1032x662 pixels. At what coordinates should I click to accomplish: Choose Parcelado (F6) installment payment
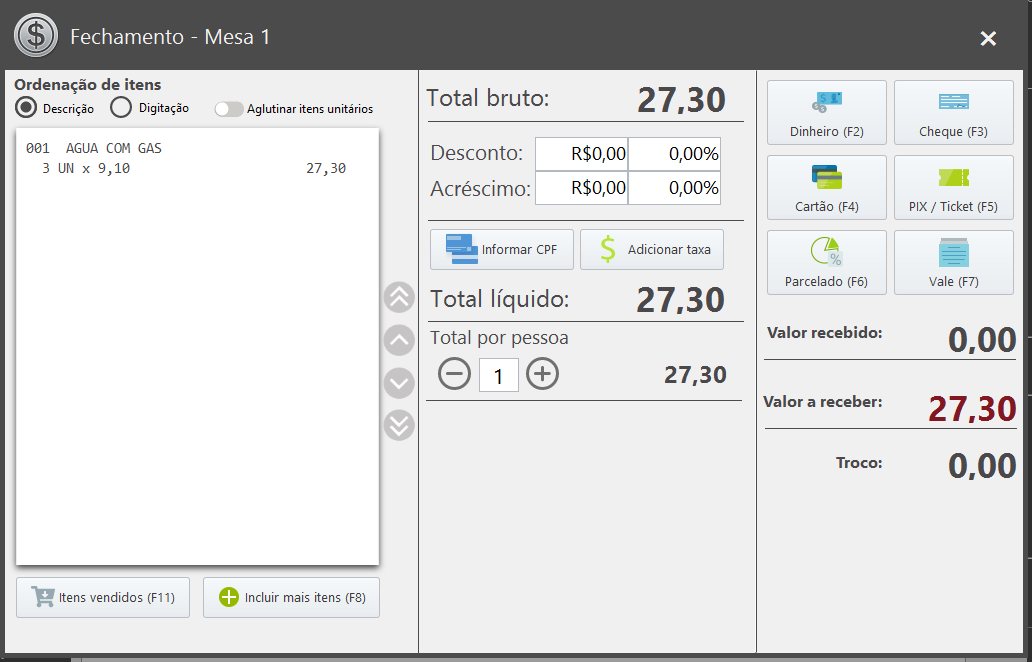[x=827, y=263]
